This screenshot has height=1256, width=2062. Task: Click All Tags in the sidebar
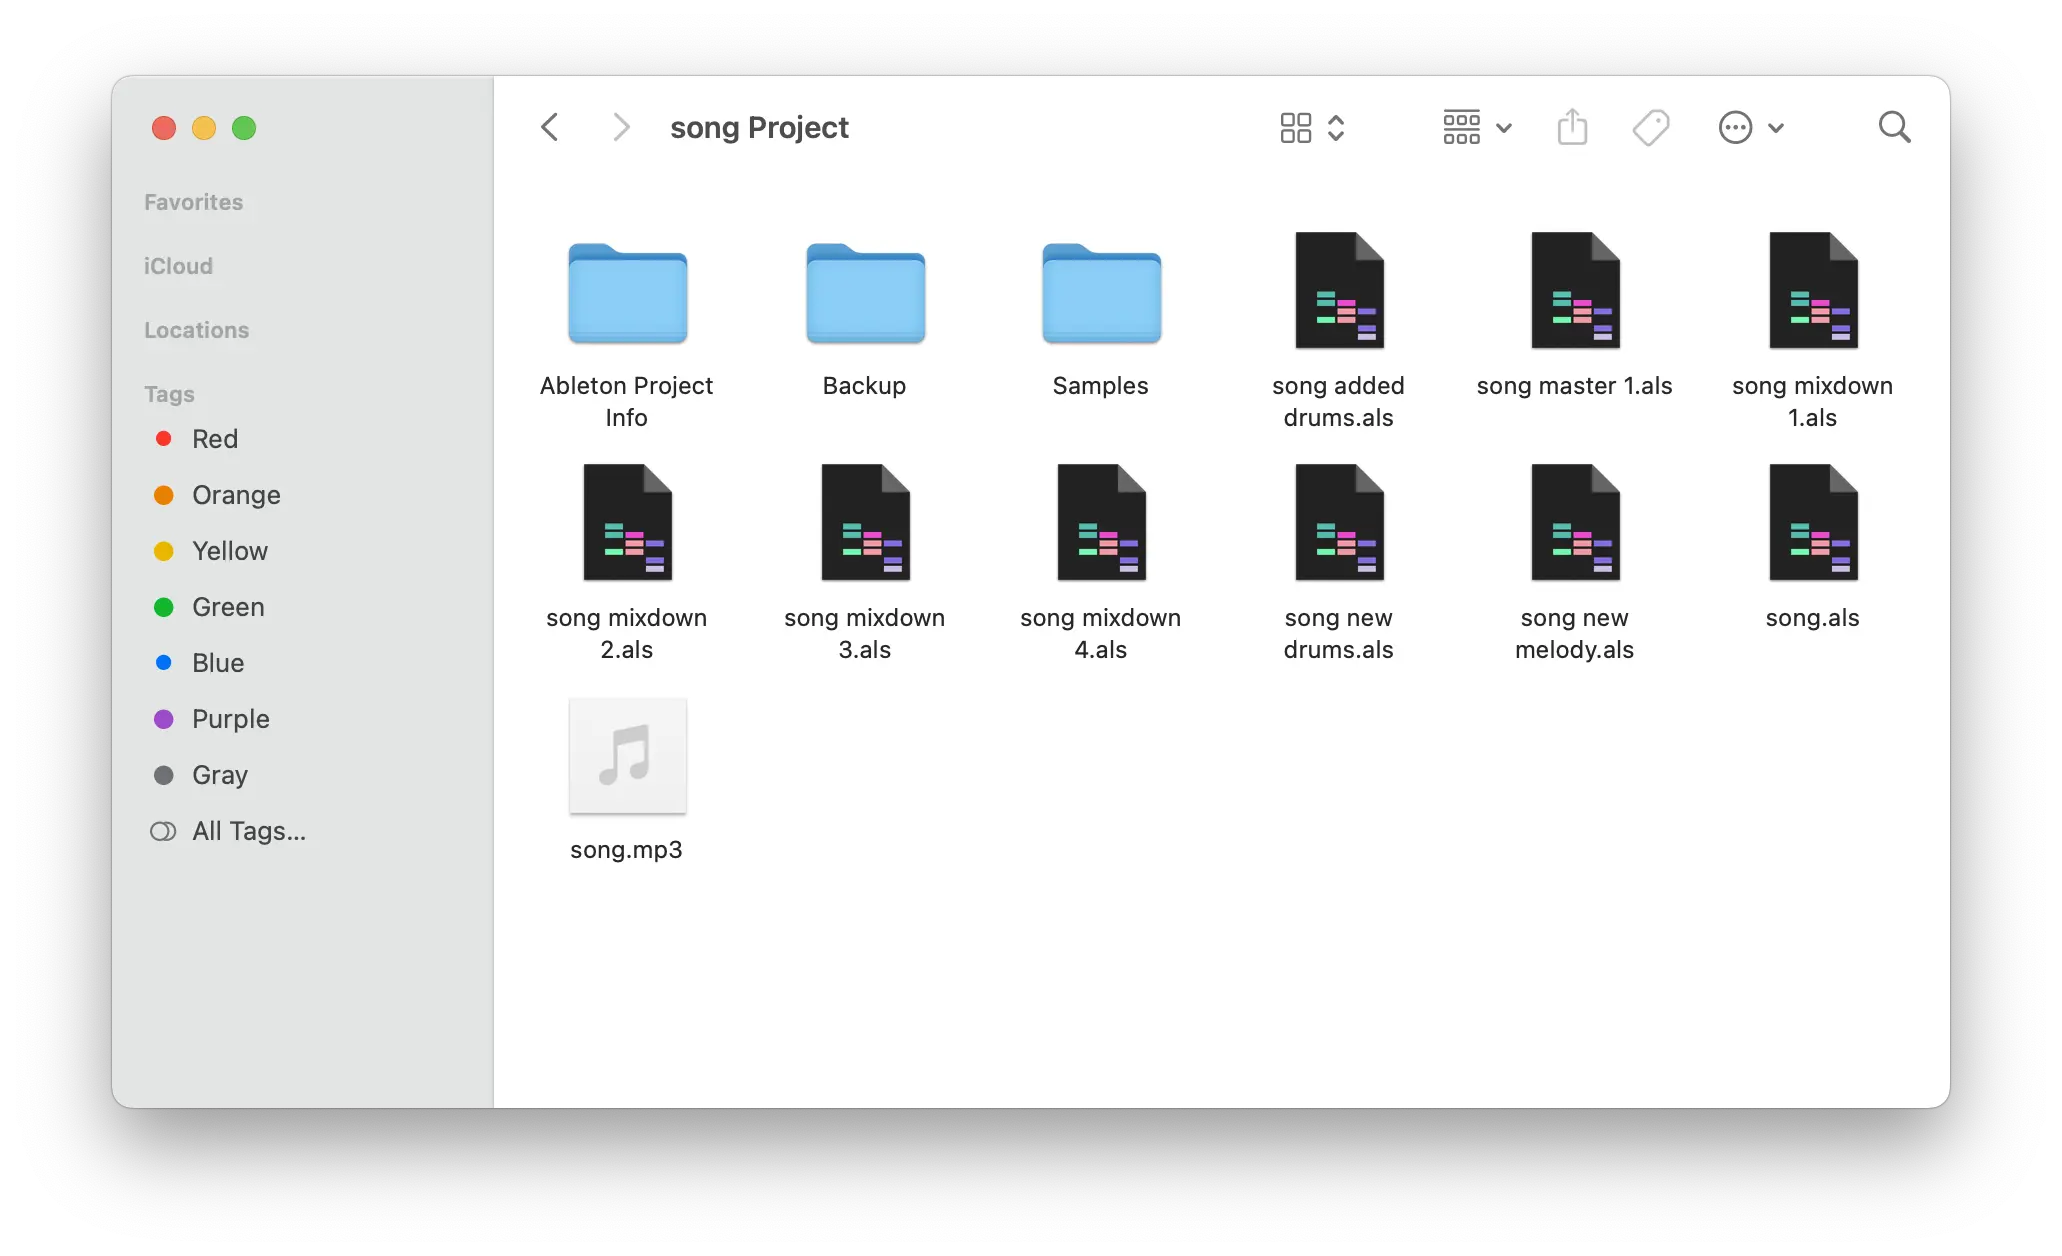[x=249, y=831]
